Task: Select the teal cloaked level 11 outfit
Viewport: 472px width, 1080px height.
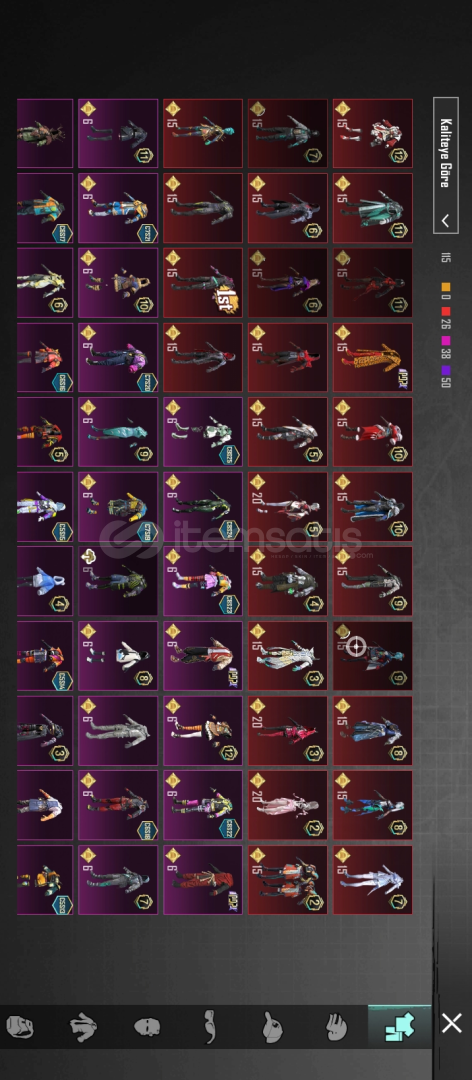Action: coord(373,208)
